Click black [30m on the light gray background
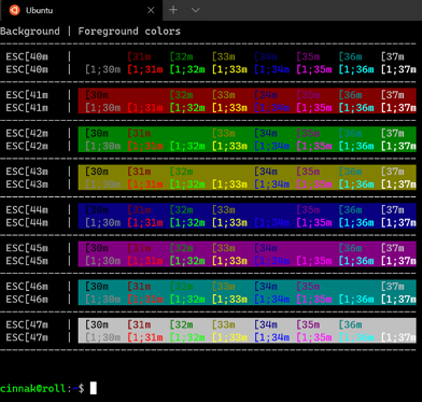The image size is (422, 402). coord(97,325)
